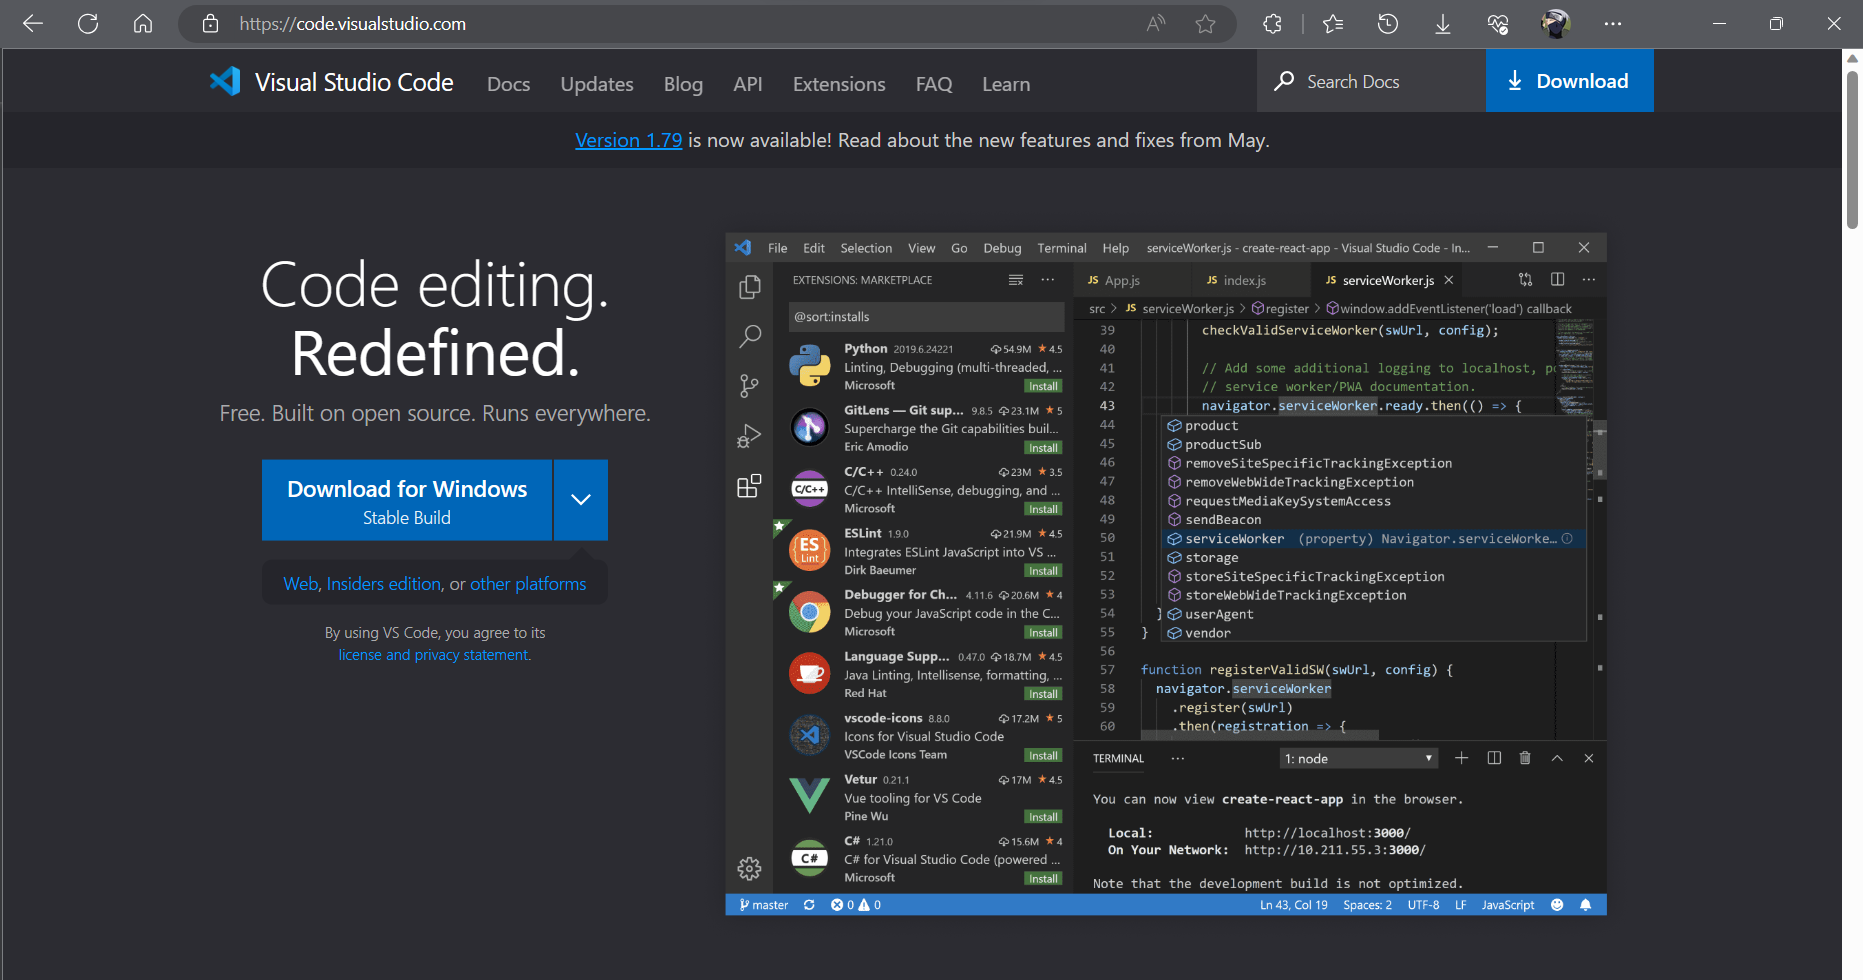The width and height of the screenshot is (1863, 980).
Task: Open browser essentials heart icon
Action: coord(1498,24)
